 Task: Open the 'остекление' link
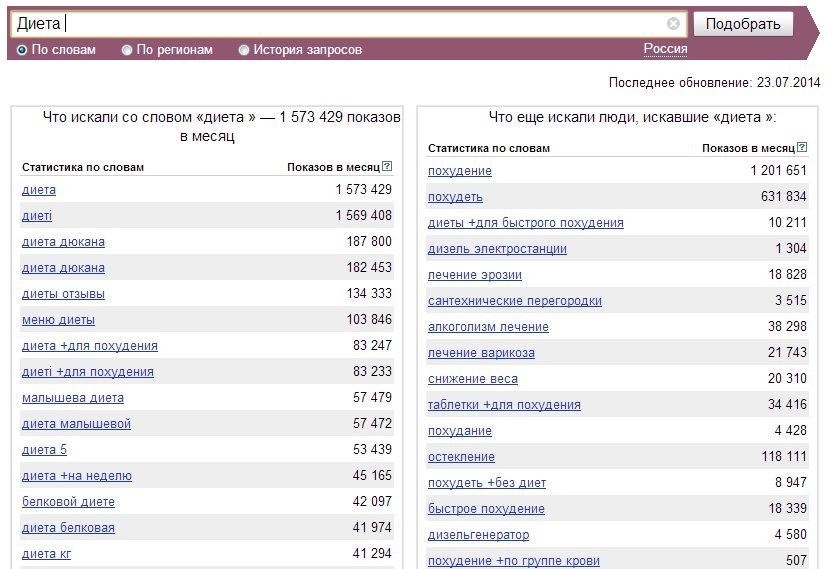point(461,458)
